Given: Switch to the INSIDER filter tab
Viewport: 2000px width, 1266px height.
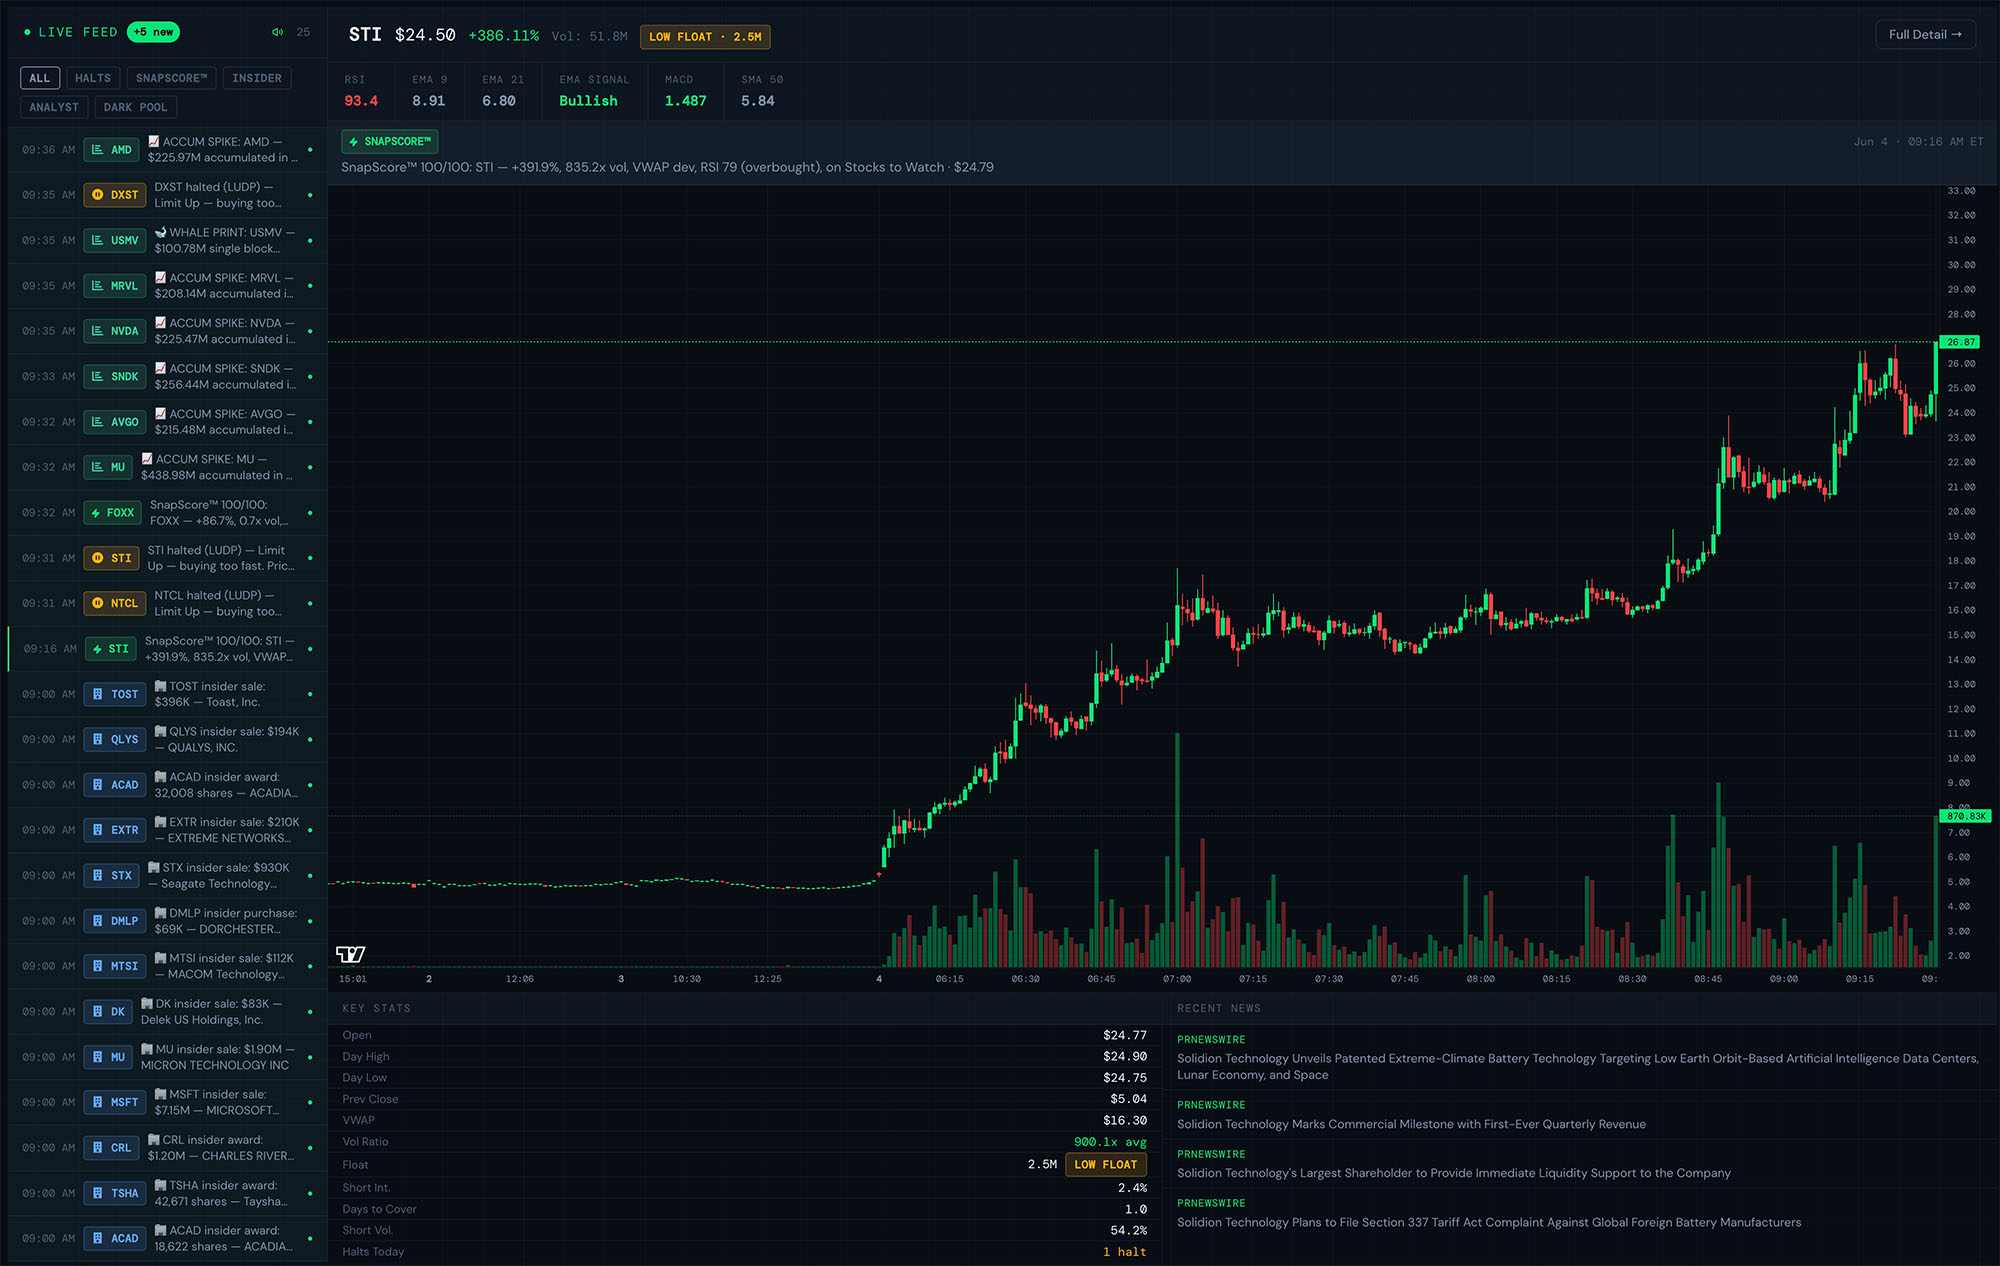Looking at the screenshot, I should 257,78.
